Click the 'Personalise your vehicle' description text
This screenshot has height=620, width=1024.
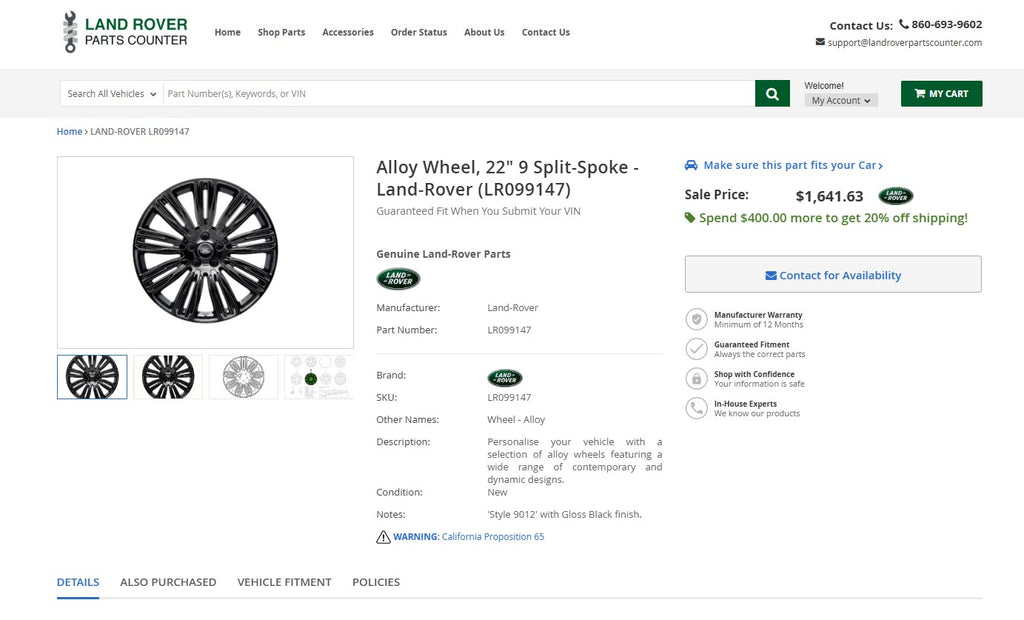575,461
